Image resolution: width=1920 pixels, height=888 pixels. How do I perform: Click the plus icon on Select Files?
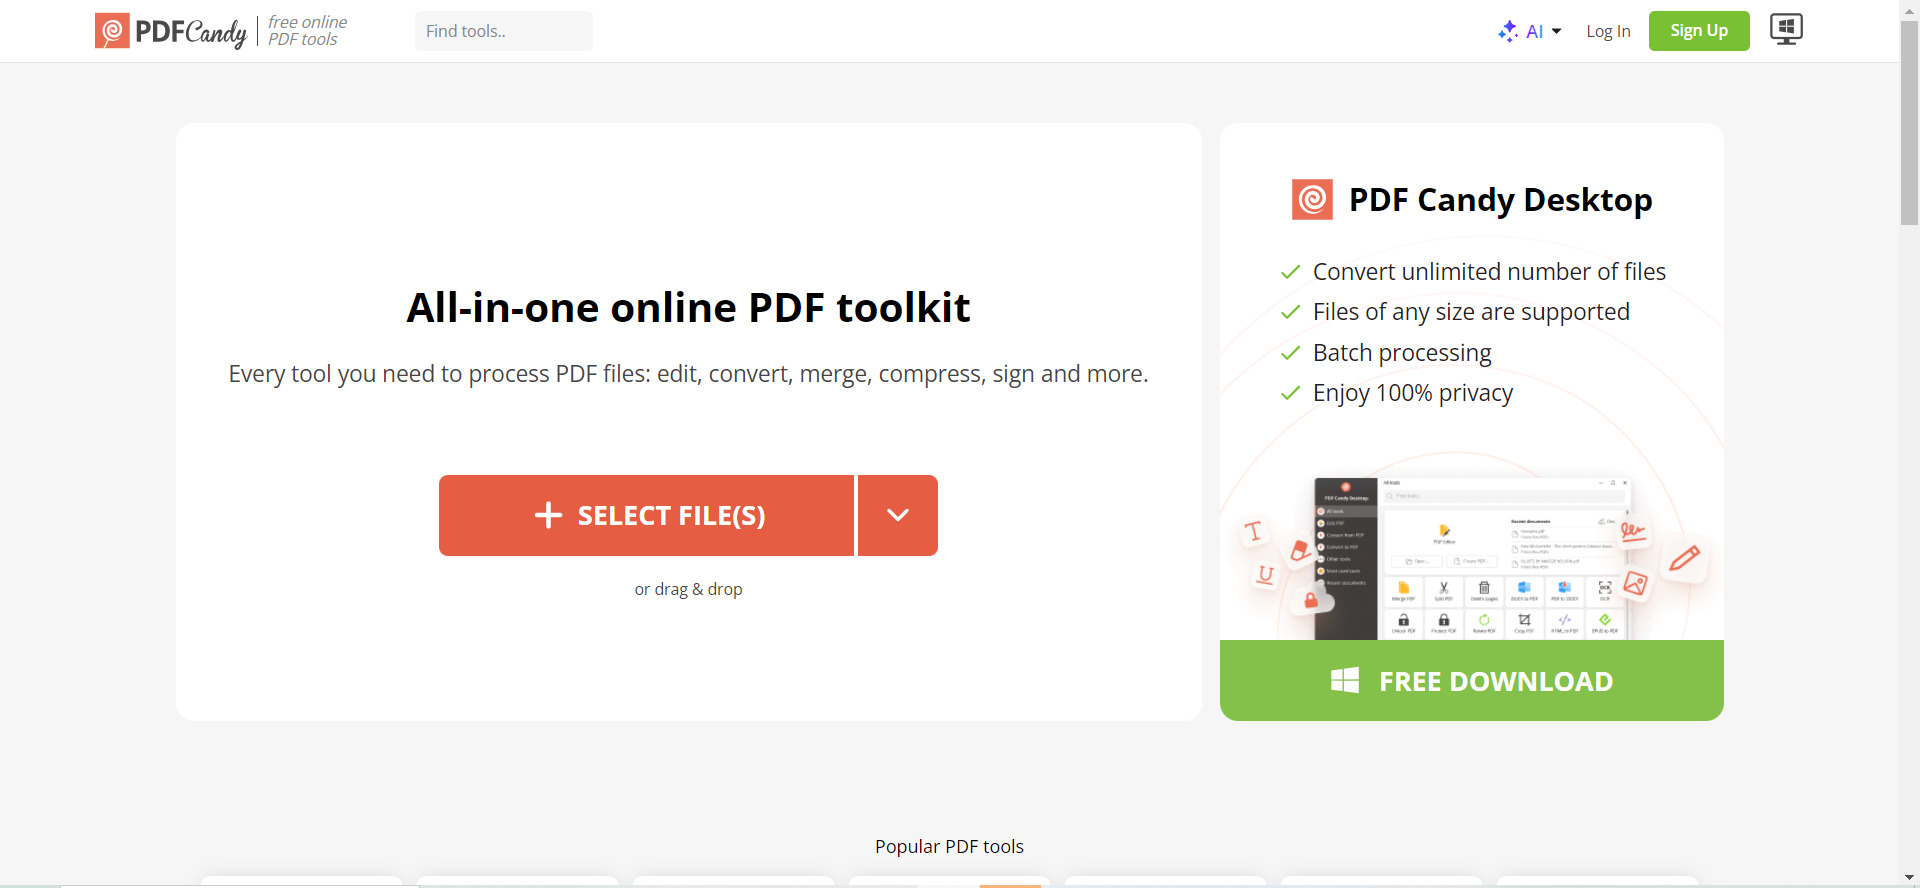(x=548, y=515)
